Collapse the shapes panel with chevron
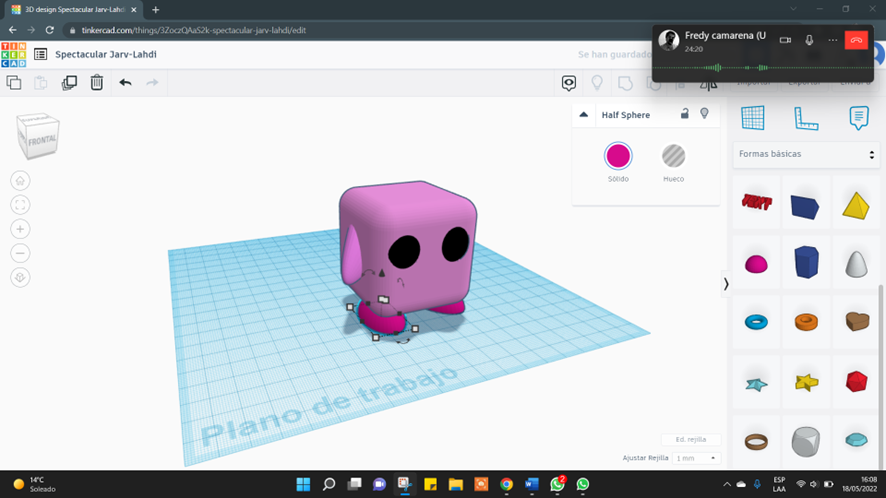The image size is (886, 498). [x=726, y=284]
